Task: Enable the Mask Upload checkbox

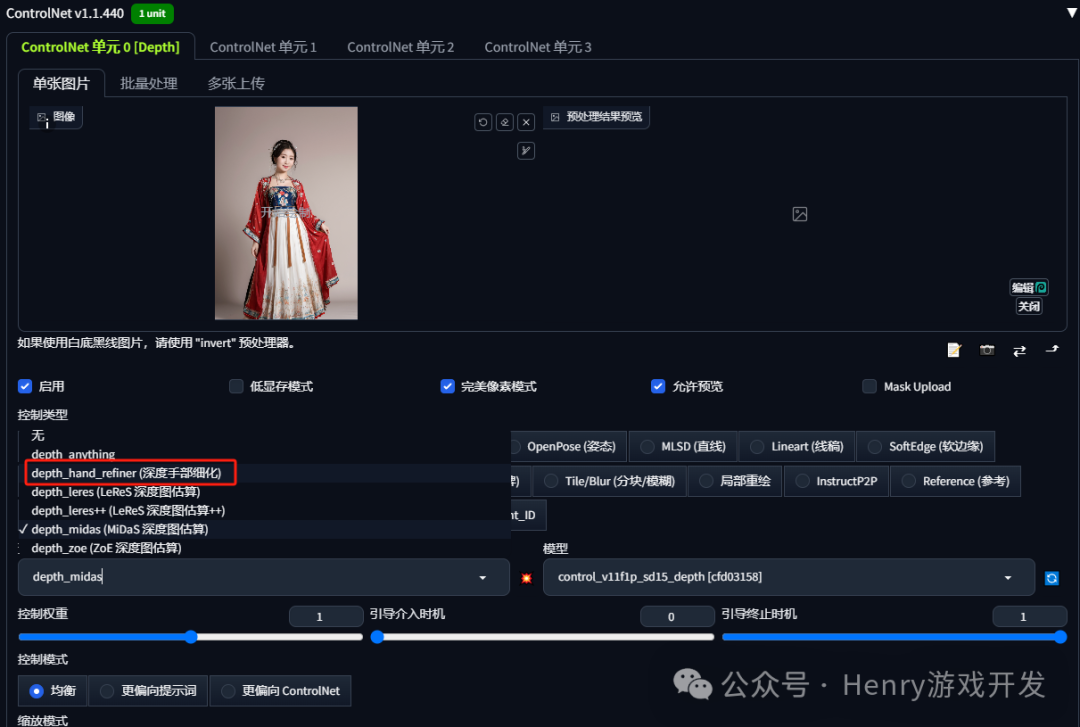Action: [869, 386]
